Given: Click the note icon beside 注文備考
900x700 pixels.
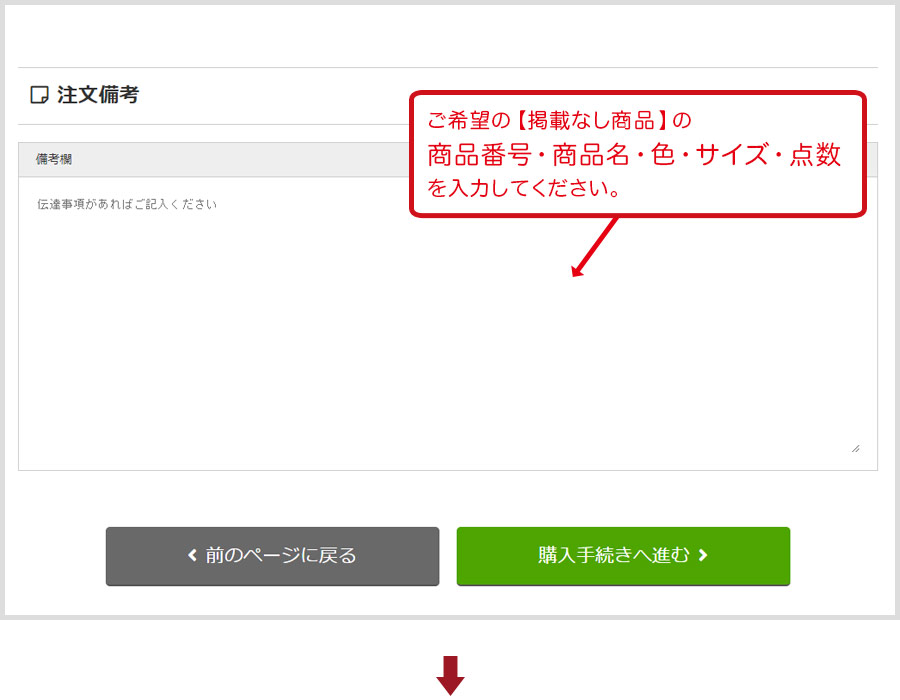Looking at the screenshot, I should click(x=39, y=95).
